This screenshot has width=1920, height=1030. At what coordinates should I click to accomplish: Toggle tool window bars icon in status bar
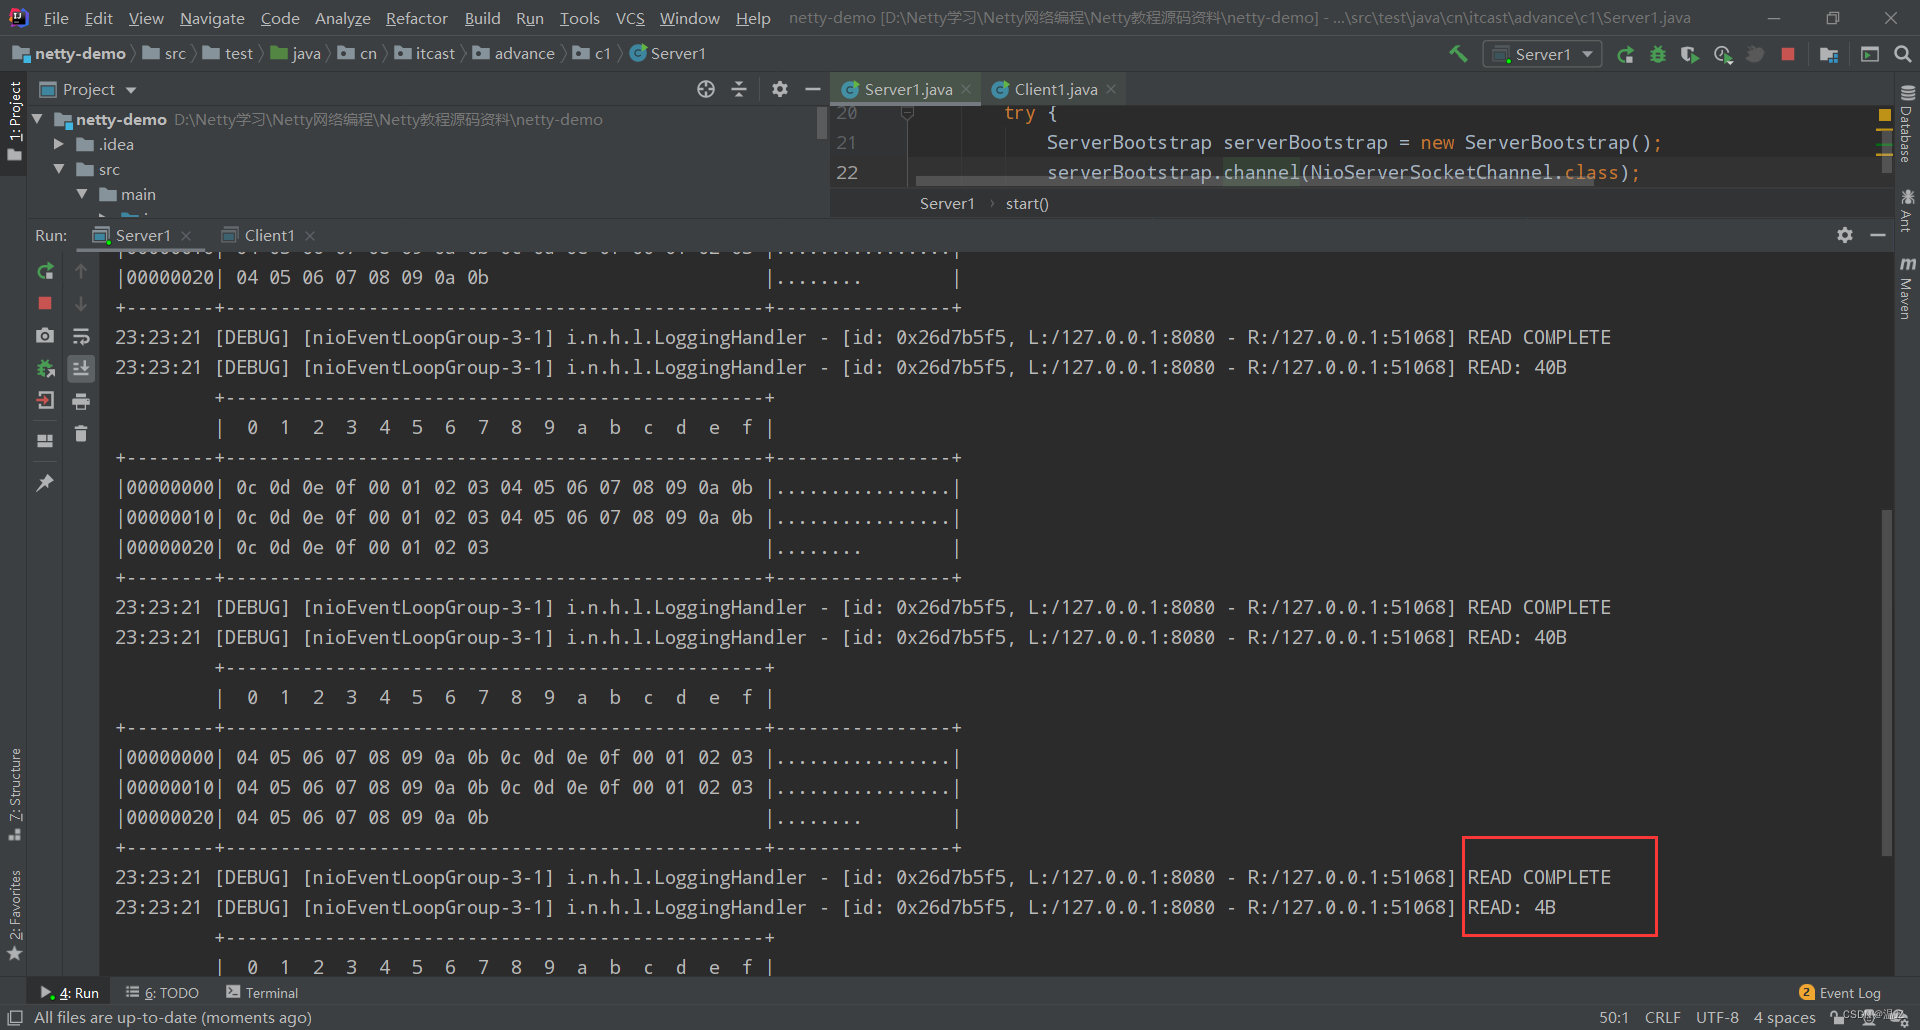[x=15, y=1017]
